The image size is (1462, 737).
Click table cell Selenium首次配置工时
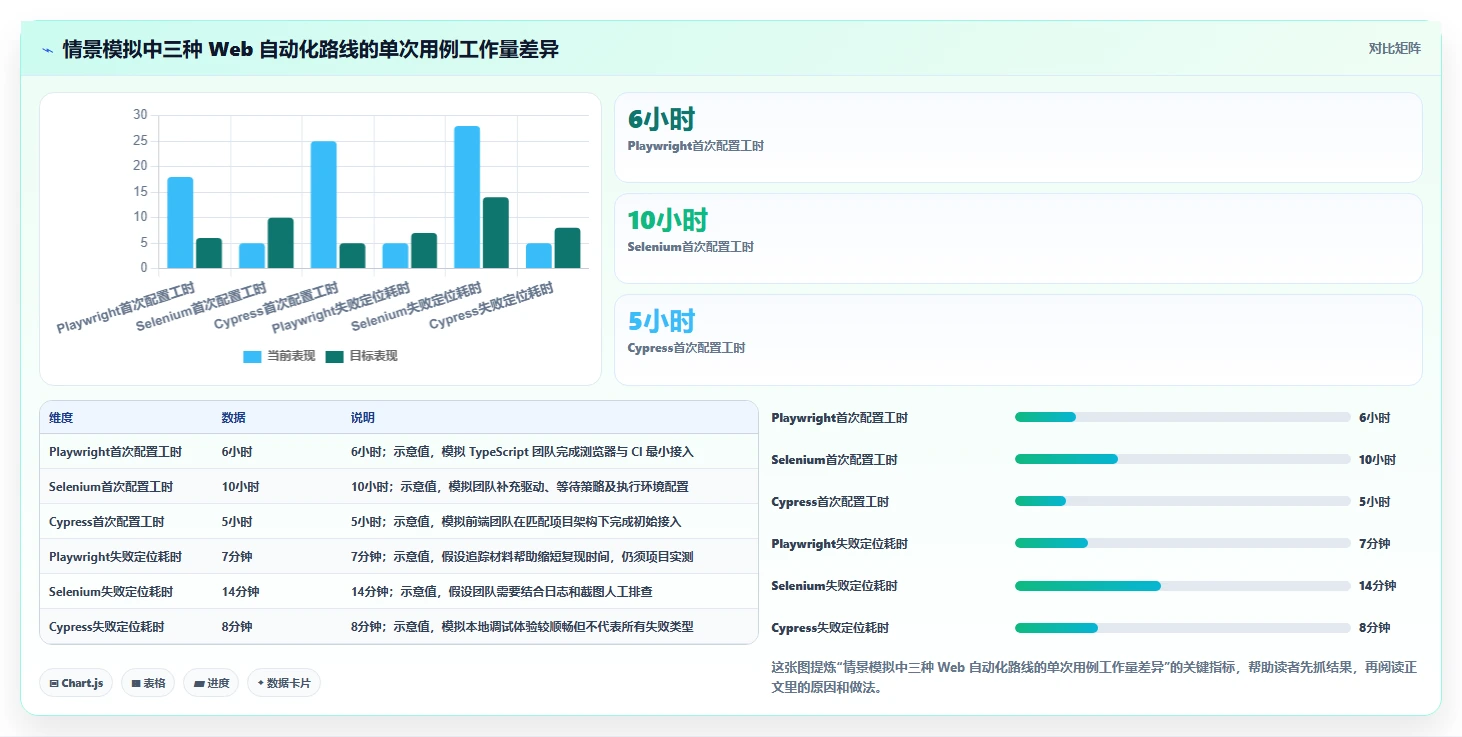pyautogui.click(x=111, y=487)
